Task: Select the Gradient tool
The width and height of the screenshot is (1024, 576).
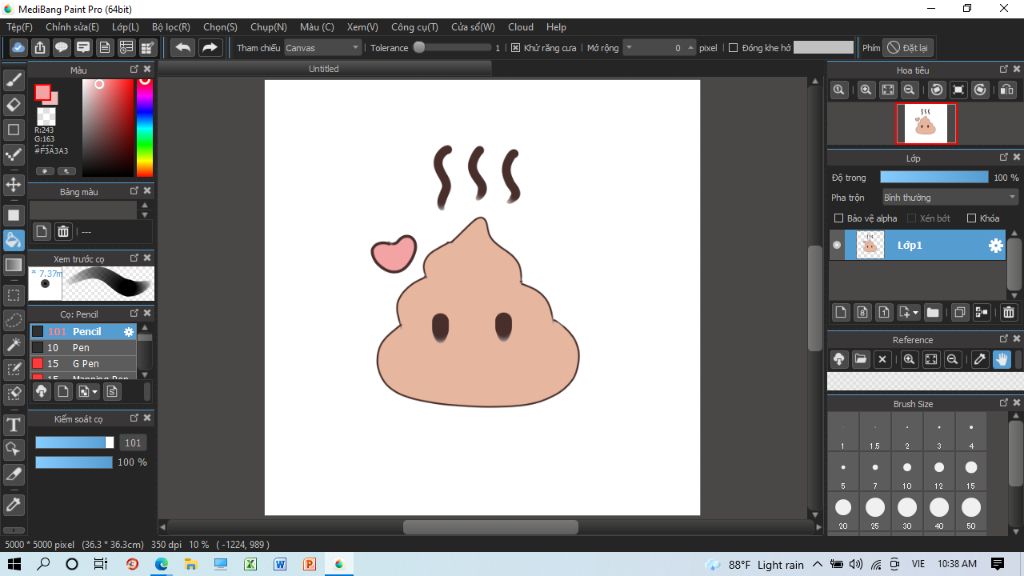Action: point(14,264)
